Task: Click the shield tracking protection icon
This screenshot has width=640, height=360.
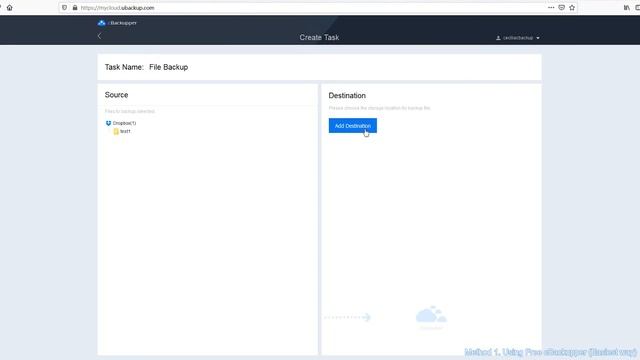Action: pyautogui.click(x=64, y=7)
